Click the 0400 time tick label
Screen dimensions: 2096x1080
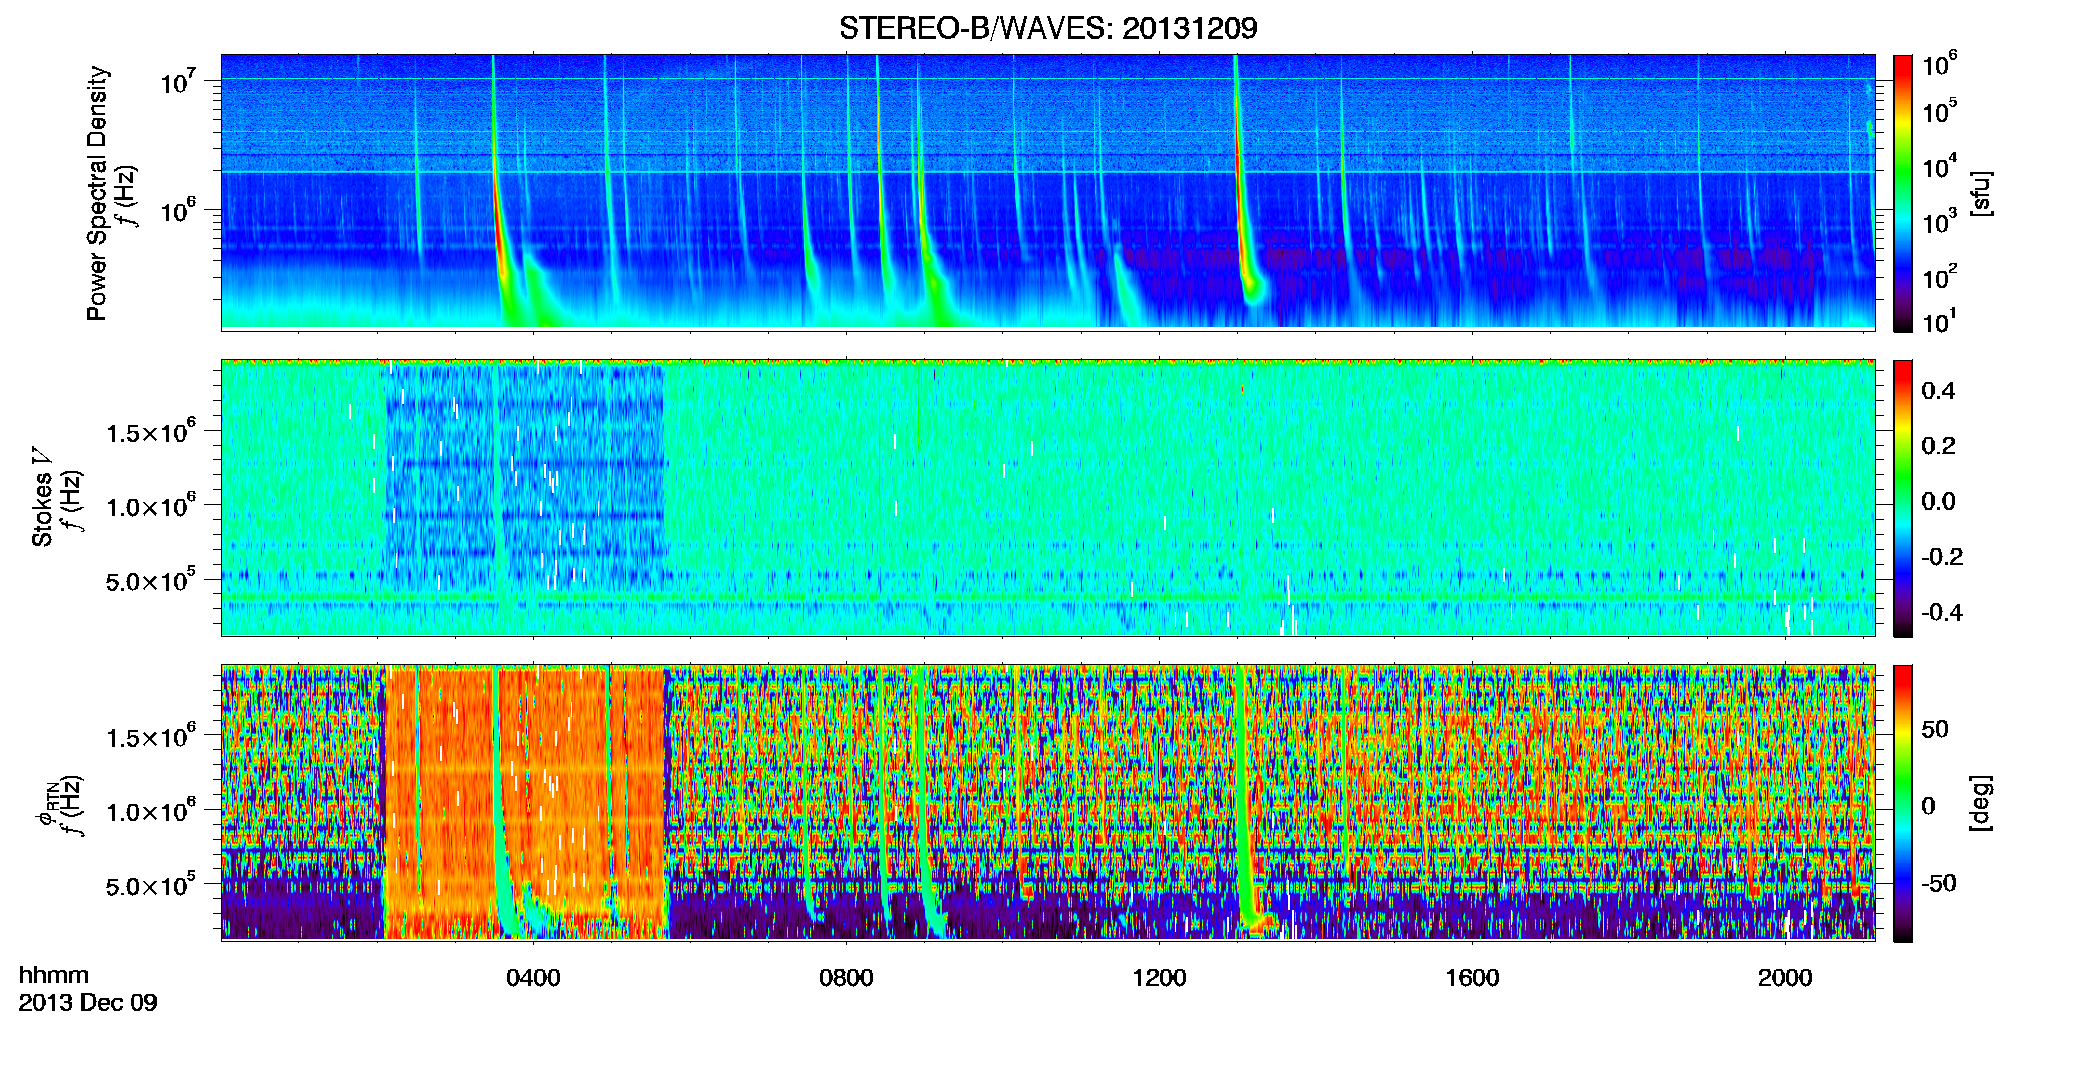click(x=533, y=977)
